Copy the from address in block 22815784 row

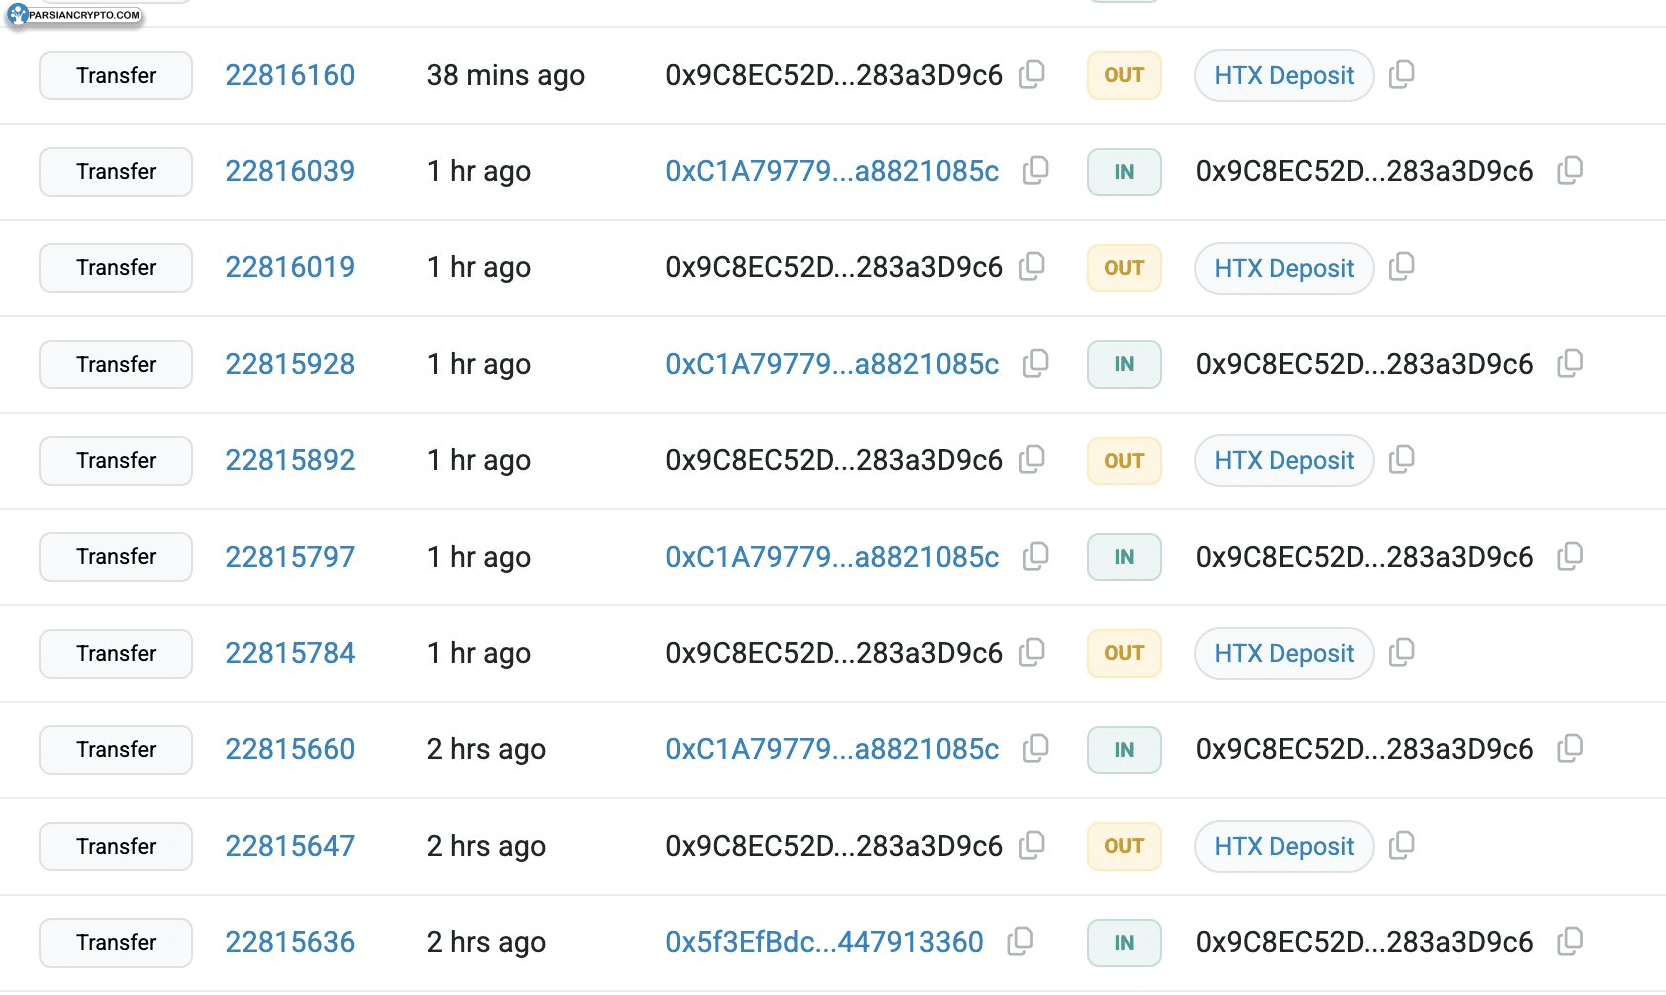1032,653
